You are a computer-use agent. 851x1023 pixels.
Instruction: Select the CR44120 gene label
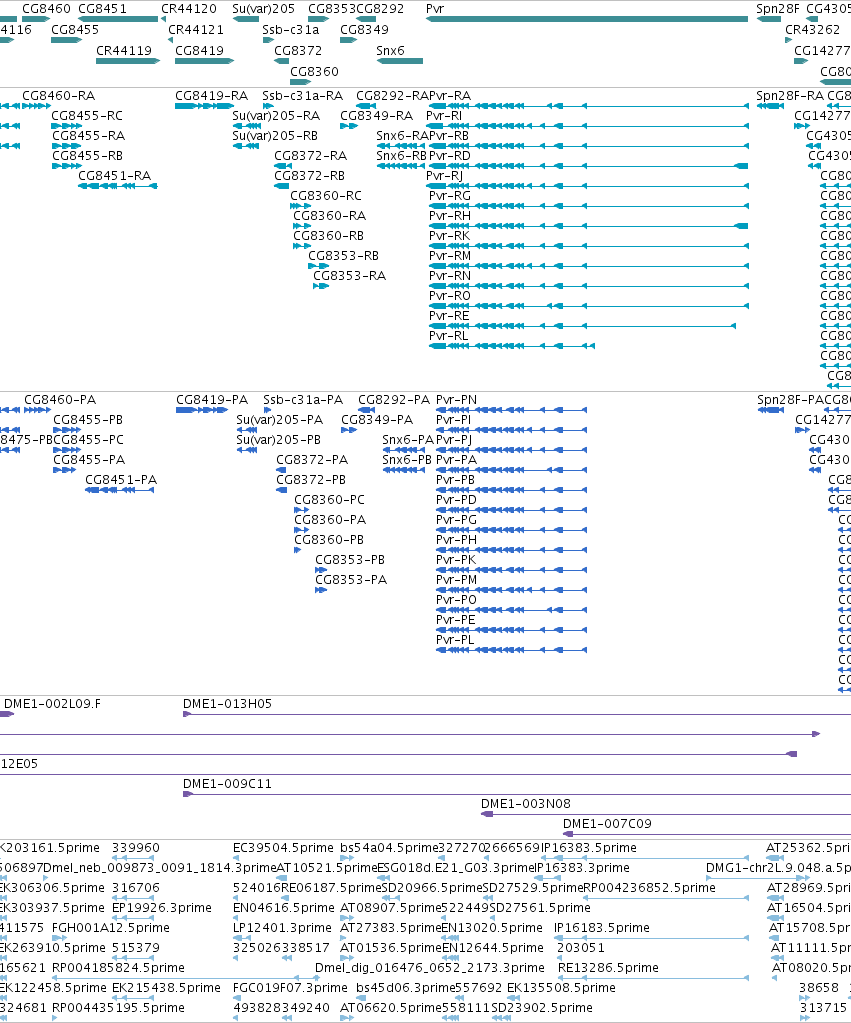(x=189, y=9)
